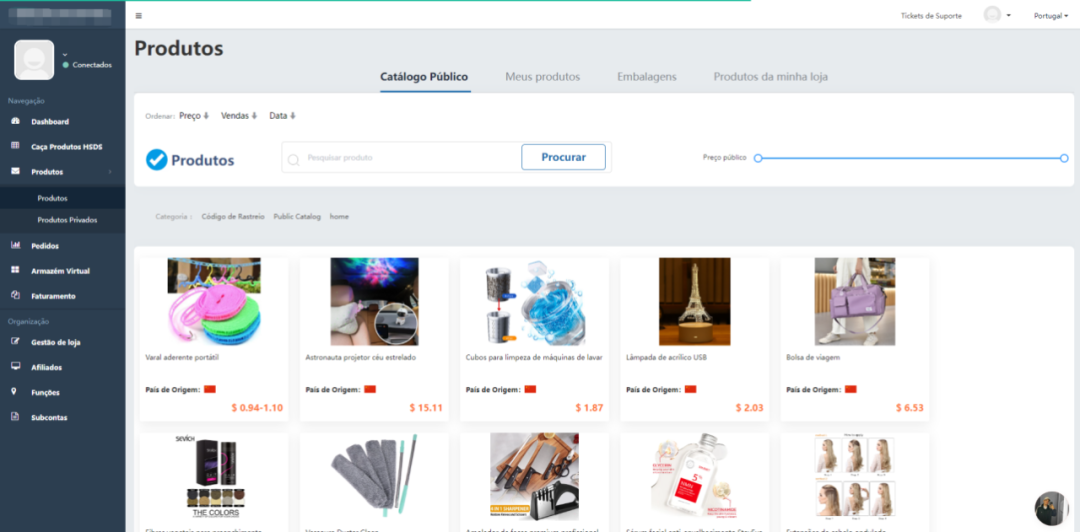Open Astronauta projetor céu estrelado image
Screen dimensions: 1080x532
(374, 302)
